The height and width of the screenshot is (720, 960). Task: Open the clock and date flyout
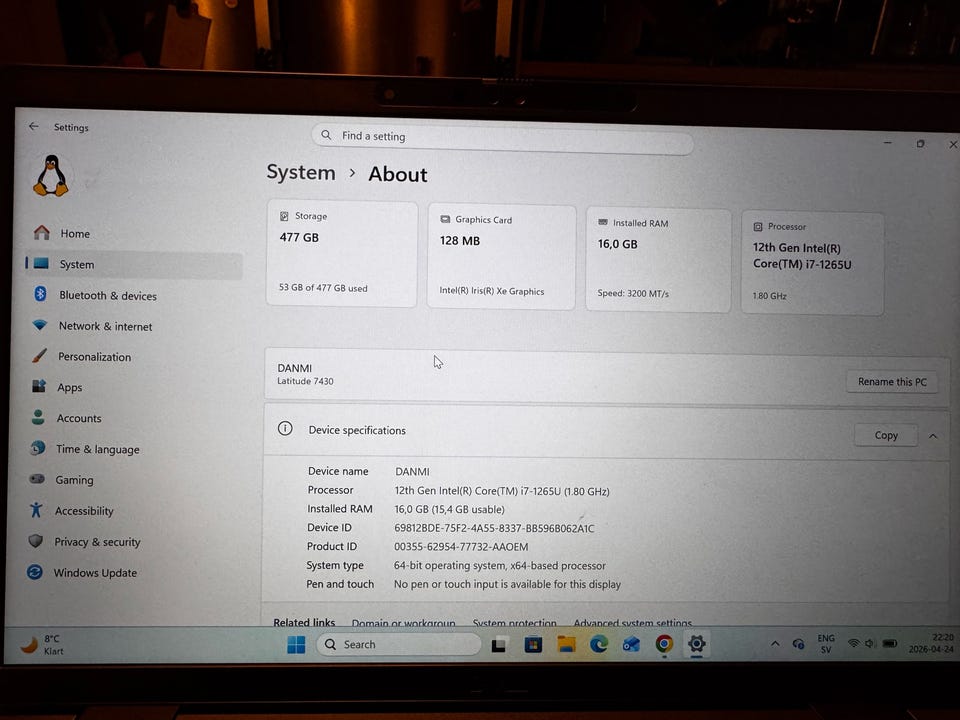[x=931, y=643]
